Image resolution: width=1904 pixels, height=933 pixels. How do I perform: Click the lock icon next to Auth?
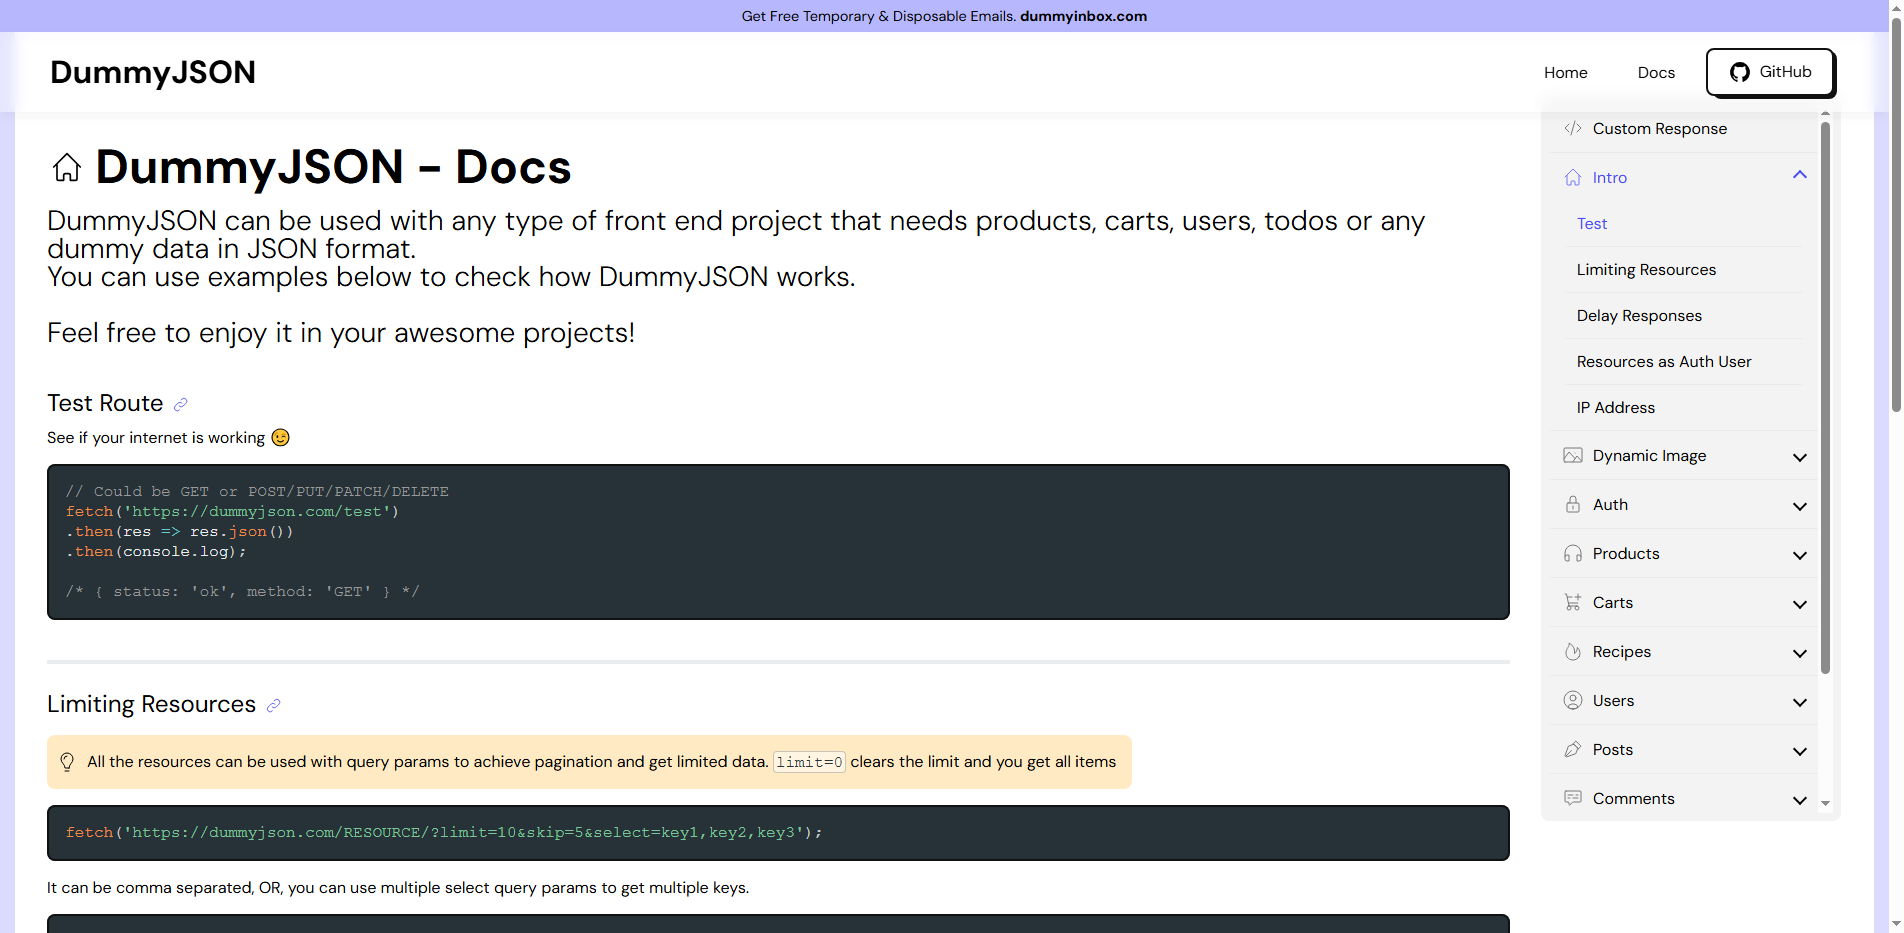click(1573, 504)
